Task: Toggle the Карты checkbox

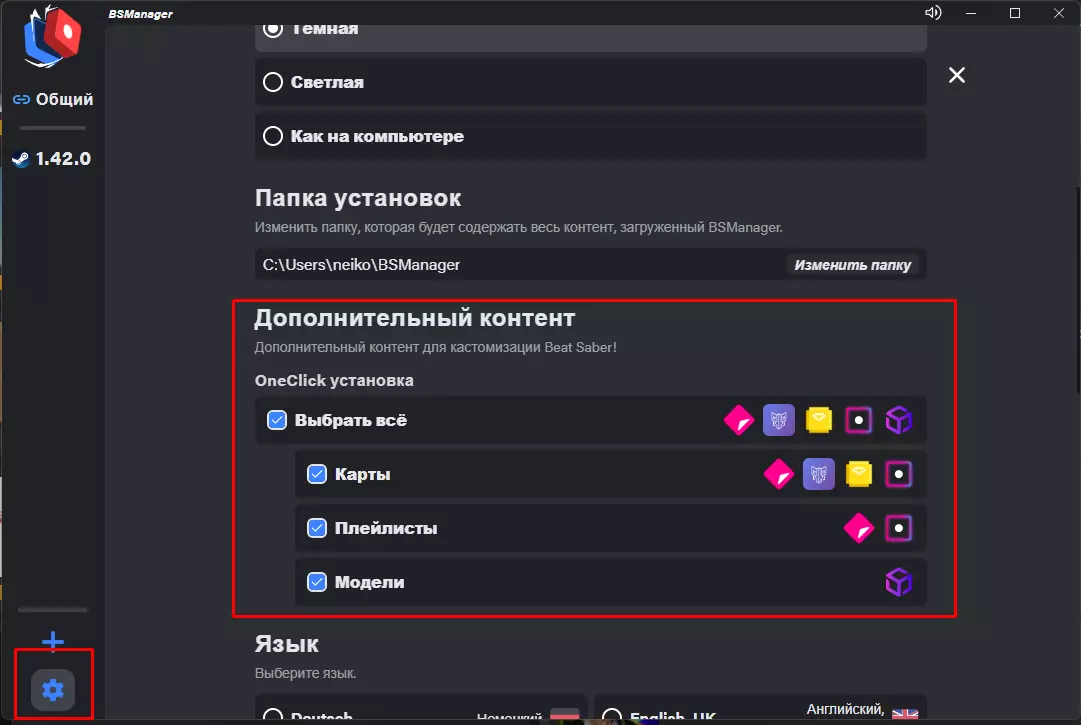Action: tap(317, 474)
